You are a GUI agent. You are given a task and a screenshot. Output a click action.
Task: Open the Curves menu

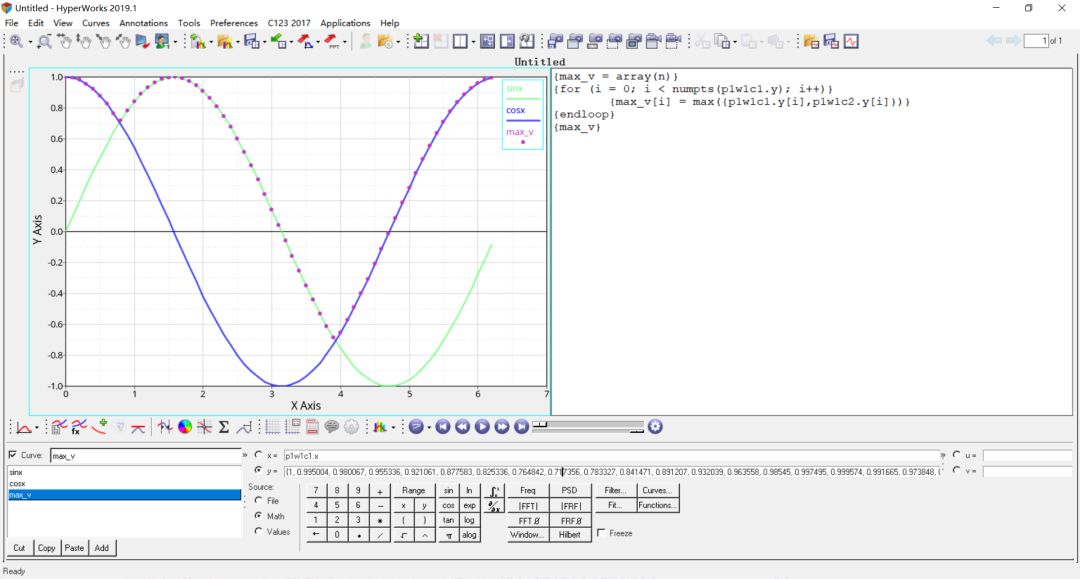pos(96,23)
